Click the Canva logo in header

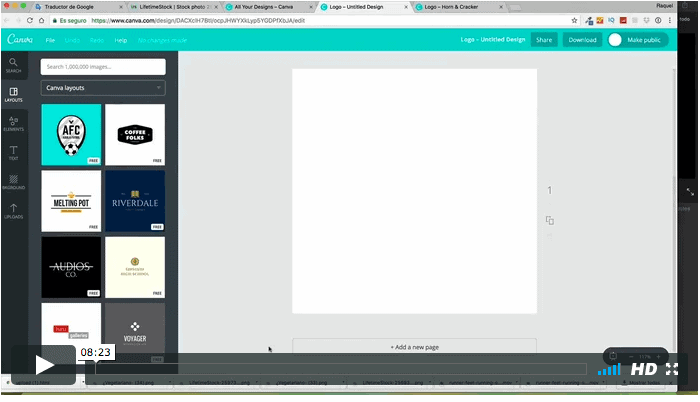pos(20,39)
